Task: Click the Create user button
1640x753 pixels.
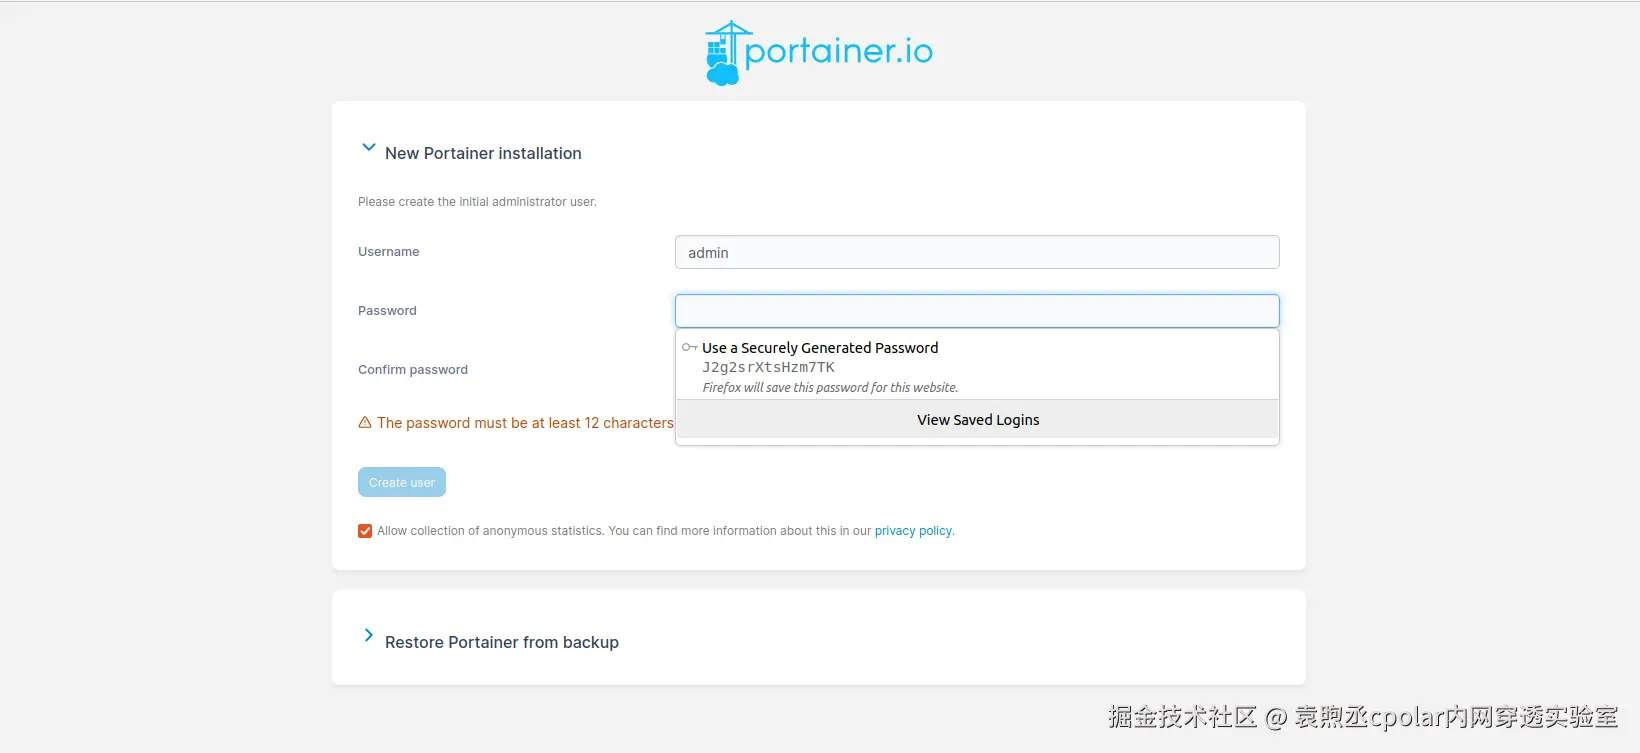Action: tap(402, 482)
